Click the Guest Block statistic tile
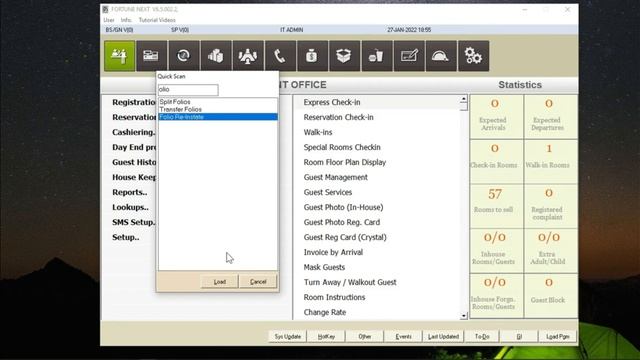The image size is (640, 360). (551, 296)
